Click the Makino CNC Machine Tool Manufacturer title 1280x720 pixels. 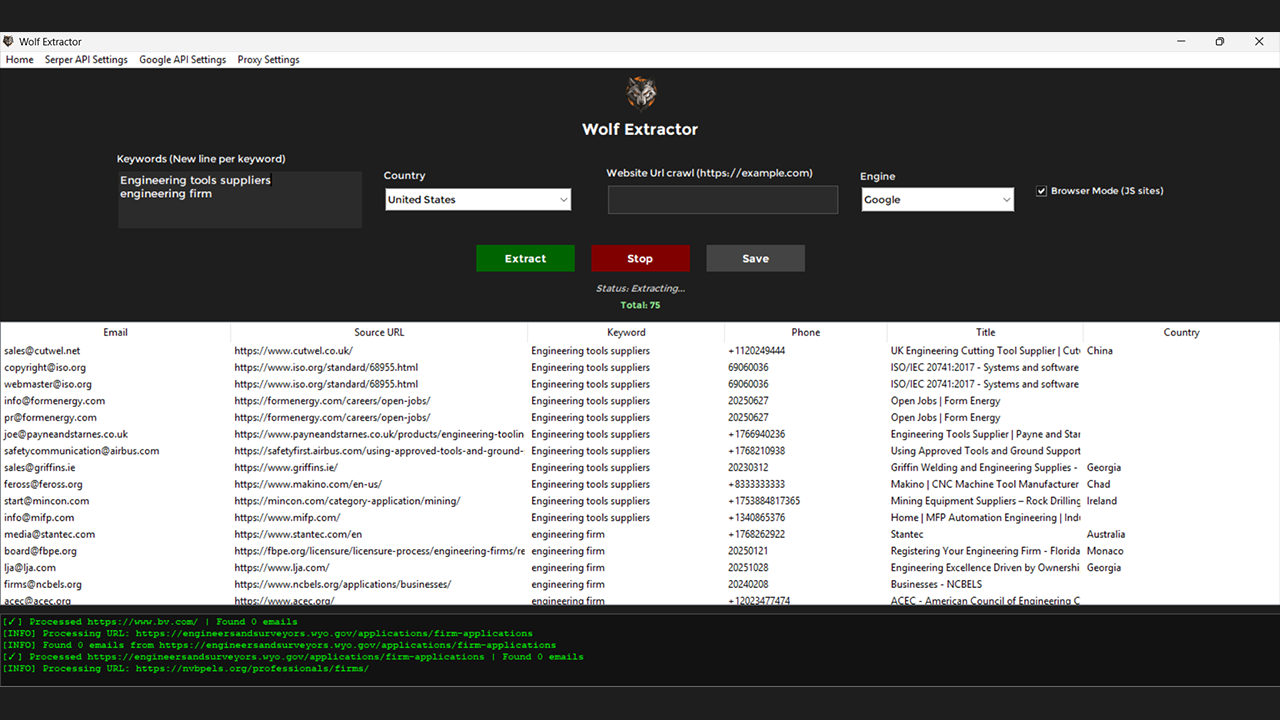985,484
